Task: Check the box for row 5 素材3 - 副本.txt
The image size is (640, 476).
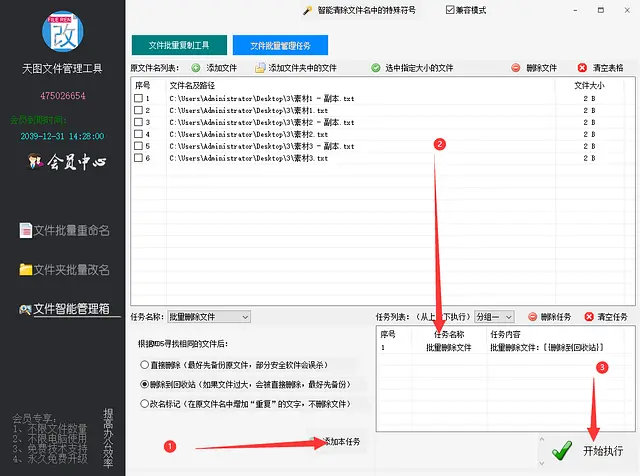Action: [138, 146]
